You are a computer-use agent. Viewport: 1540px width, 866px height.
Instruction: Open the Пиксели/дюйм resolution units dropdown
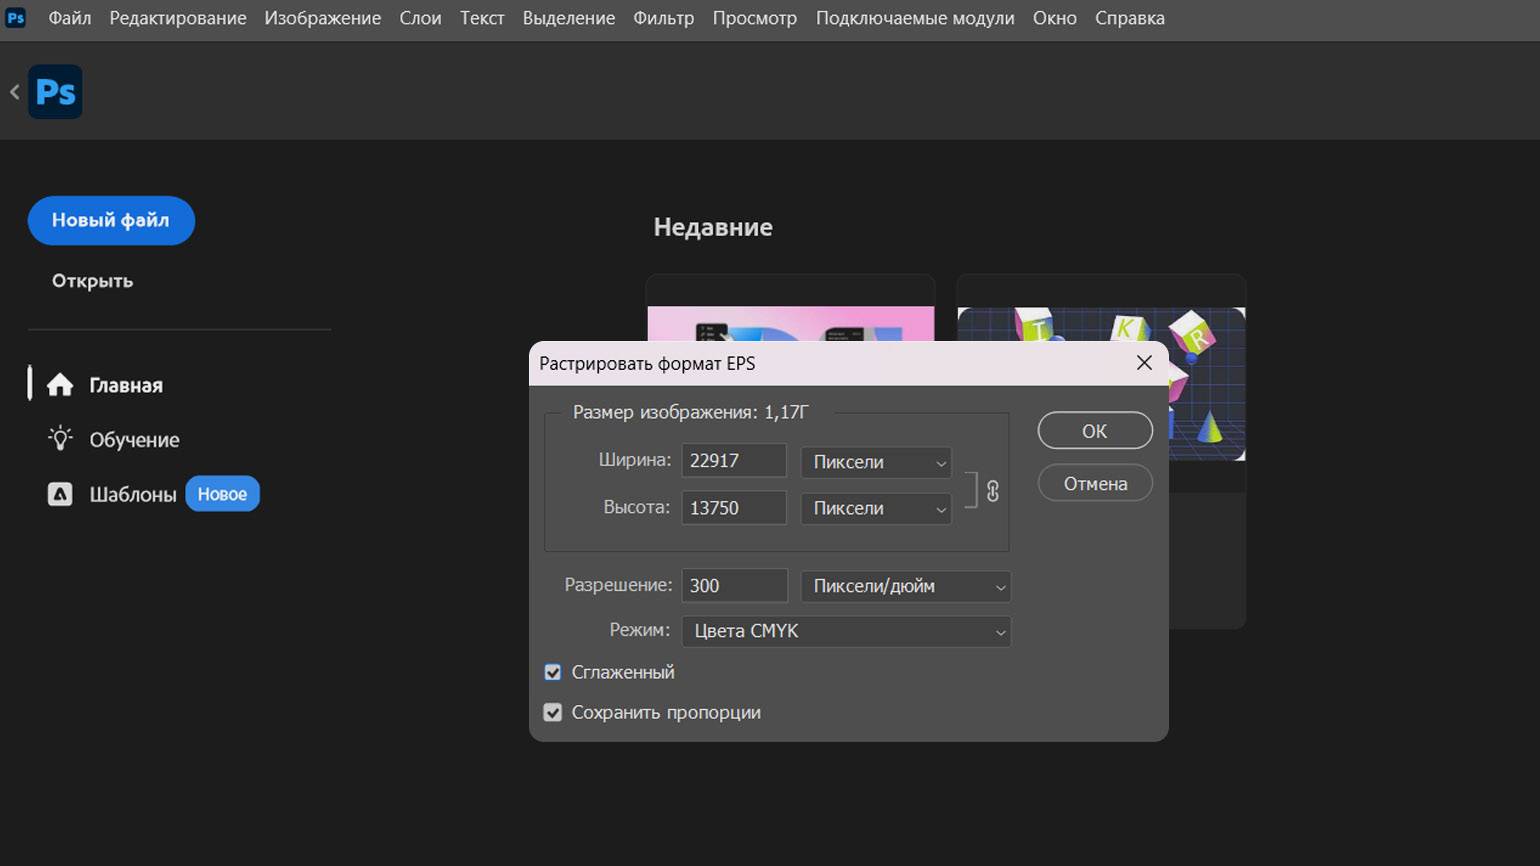906,586
